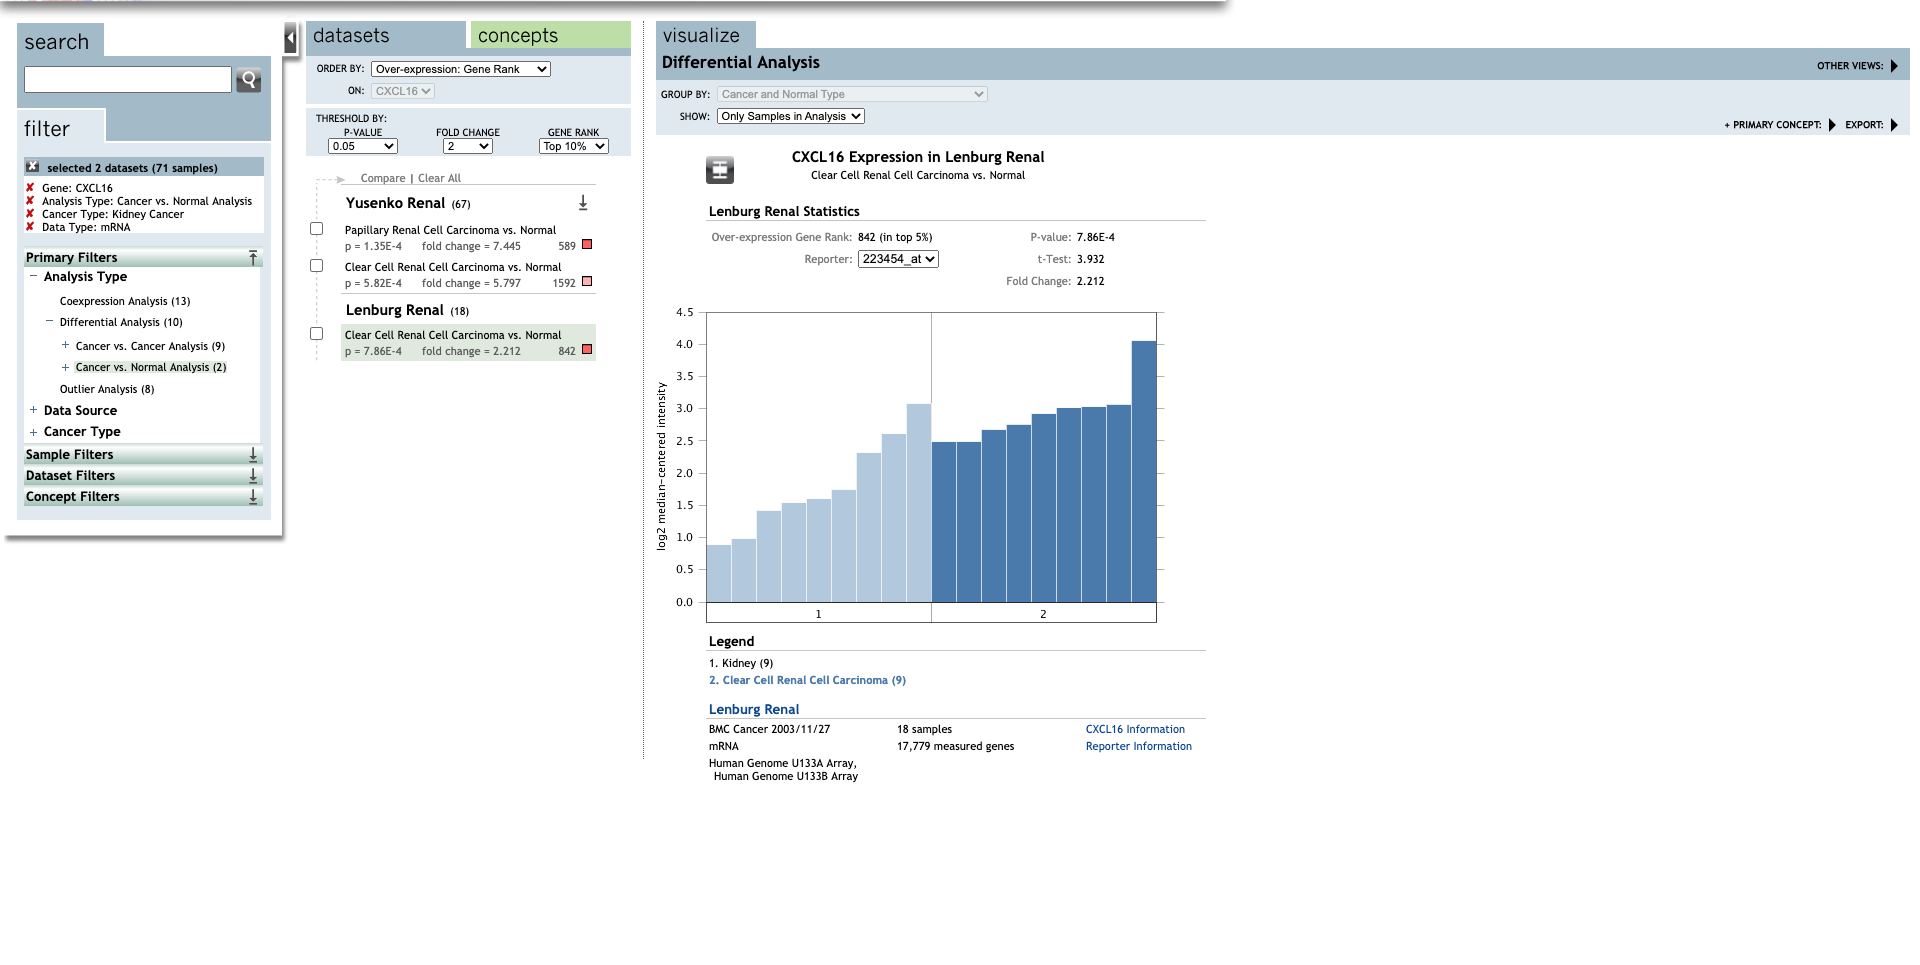This screenshot has width=1920, height=965.
Task: Switch to the datasets tab
Action: tap(386, 35)
